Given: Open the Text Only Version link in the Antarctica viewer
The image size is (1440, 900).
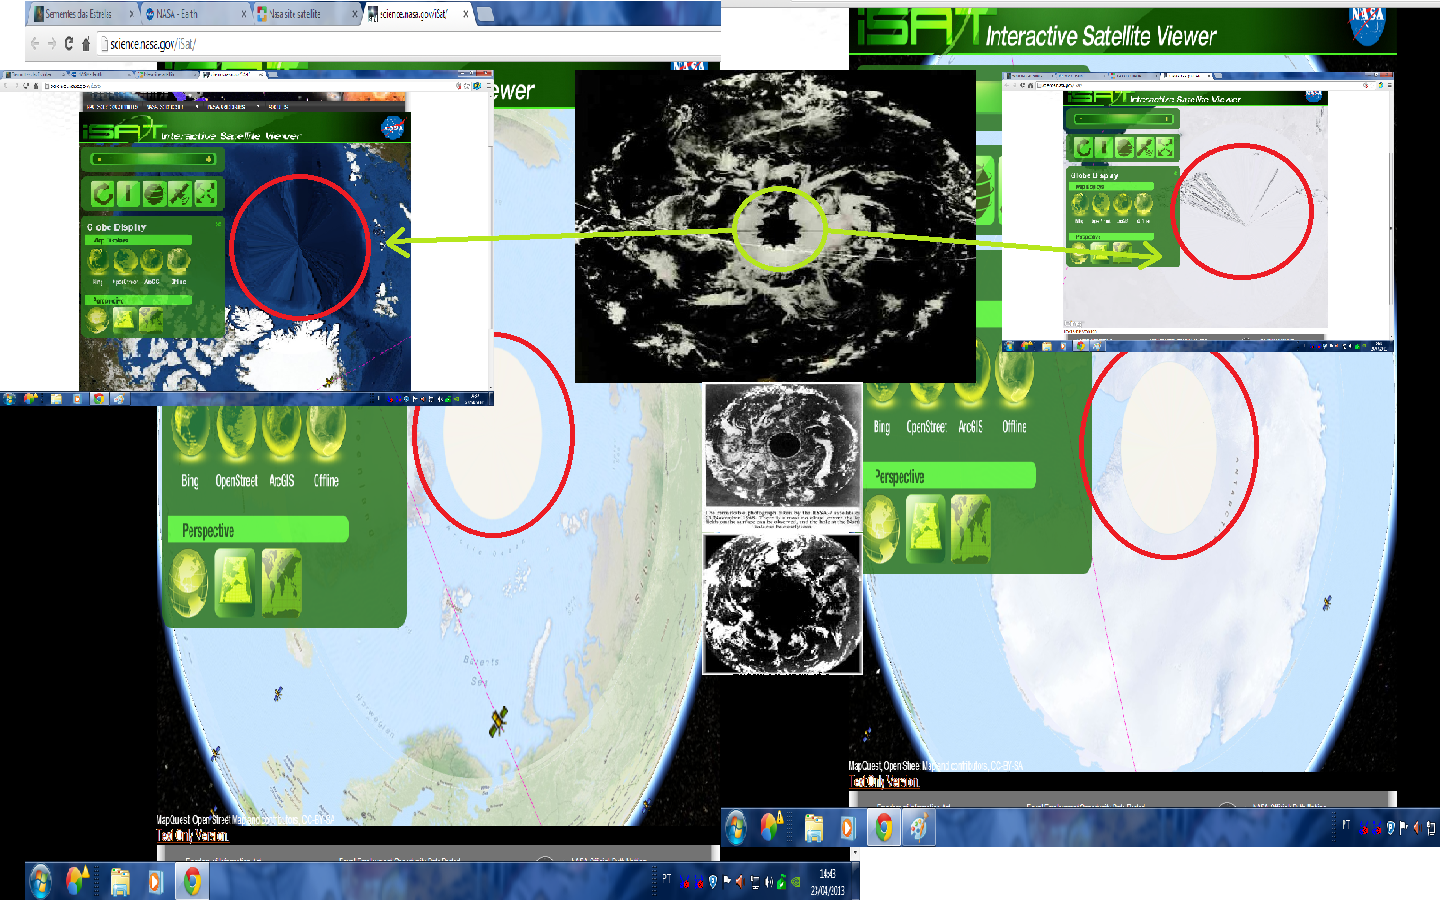Looking at the screenshot, I should pos(884,782).
